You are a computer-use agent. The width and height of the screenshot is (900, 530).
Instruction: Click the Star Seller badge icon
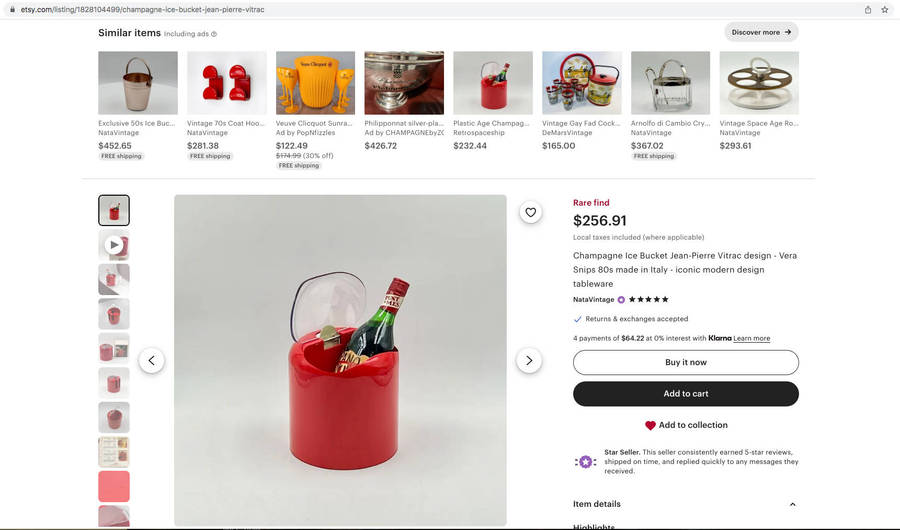tap(586, 461)
